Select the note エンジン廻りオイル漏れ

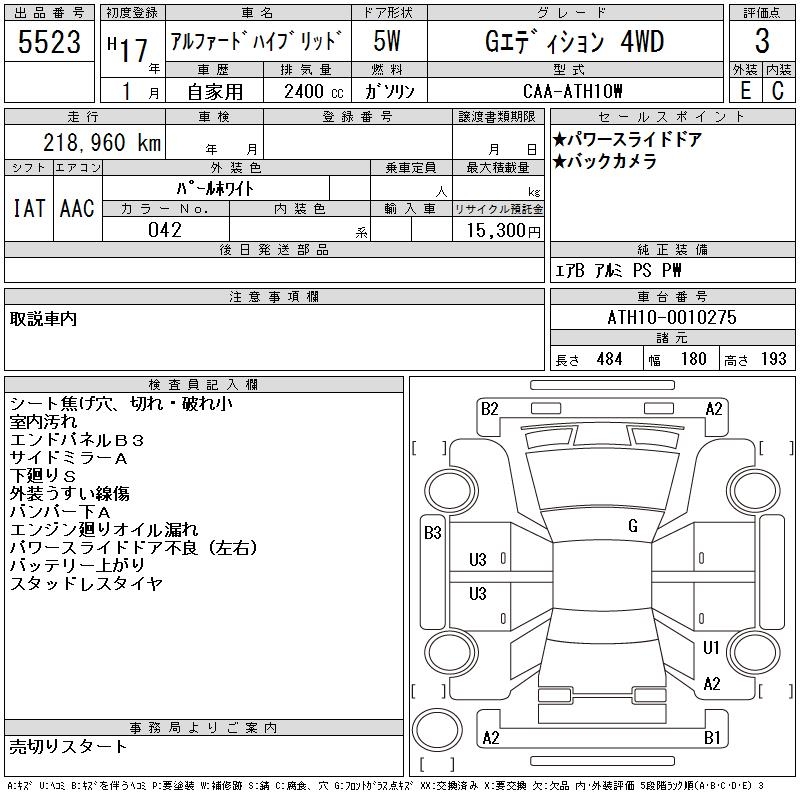[104, 530]
